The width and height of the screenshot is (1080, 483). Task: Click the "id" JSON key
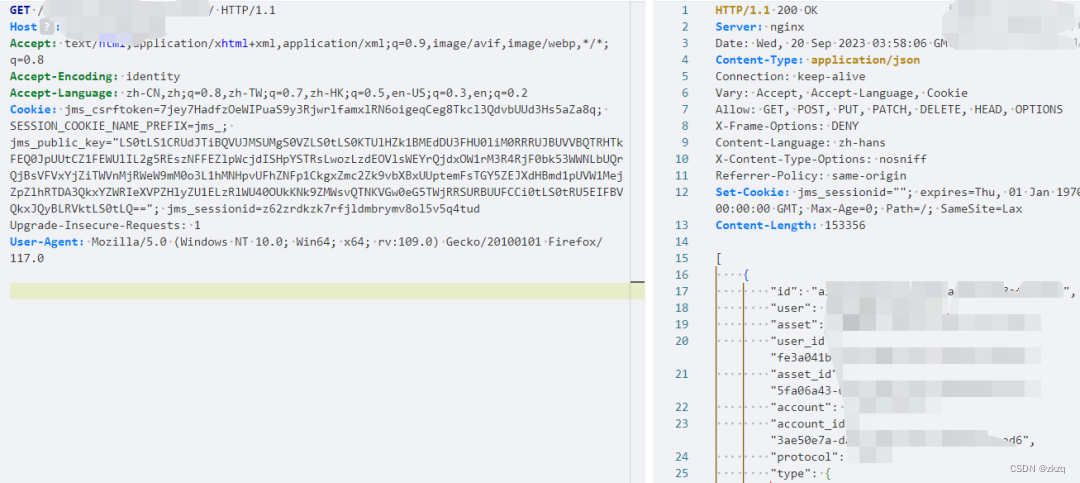tap(783, 291)
